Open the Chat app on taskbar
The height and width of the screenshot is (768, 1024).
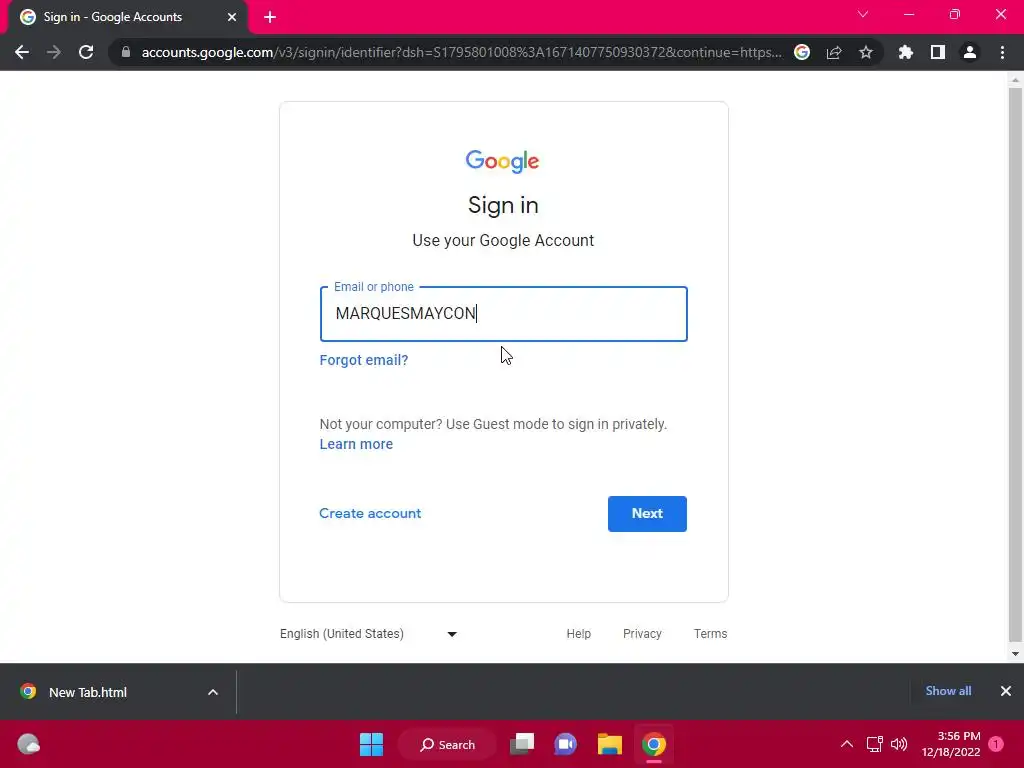pyautogui.click(x=566, y=744)
